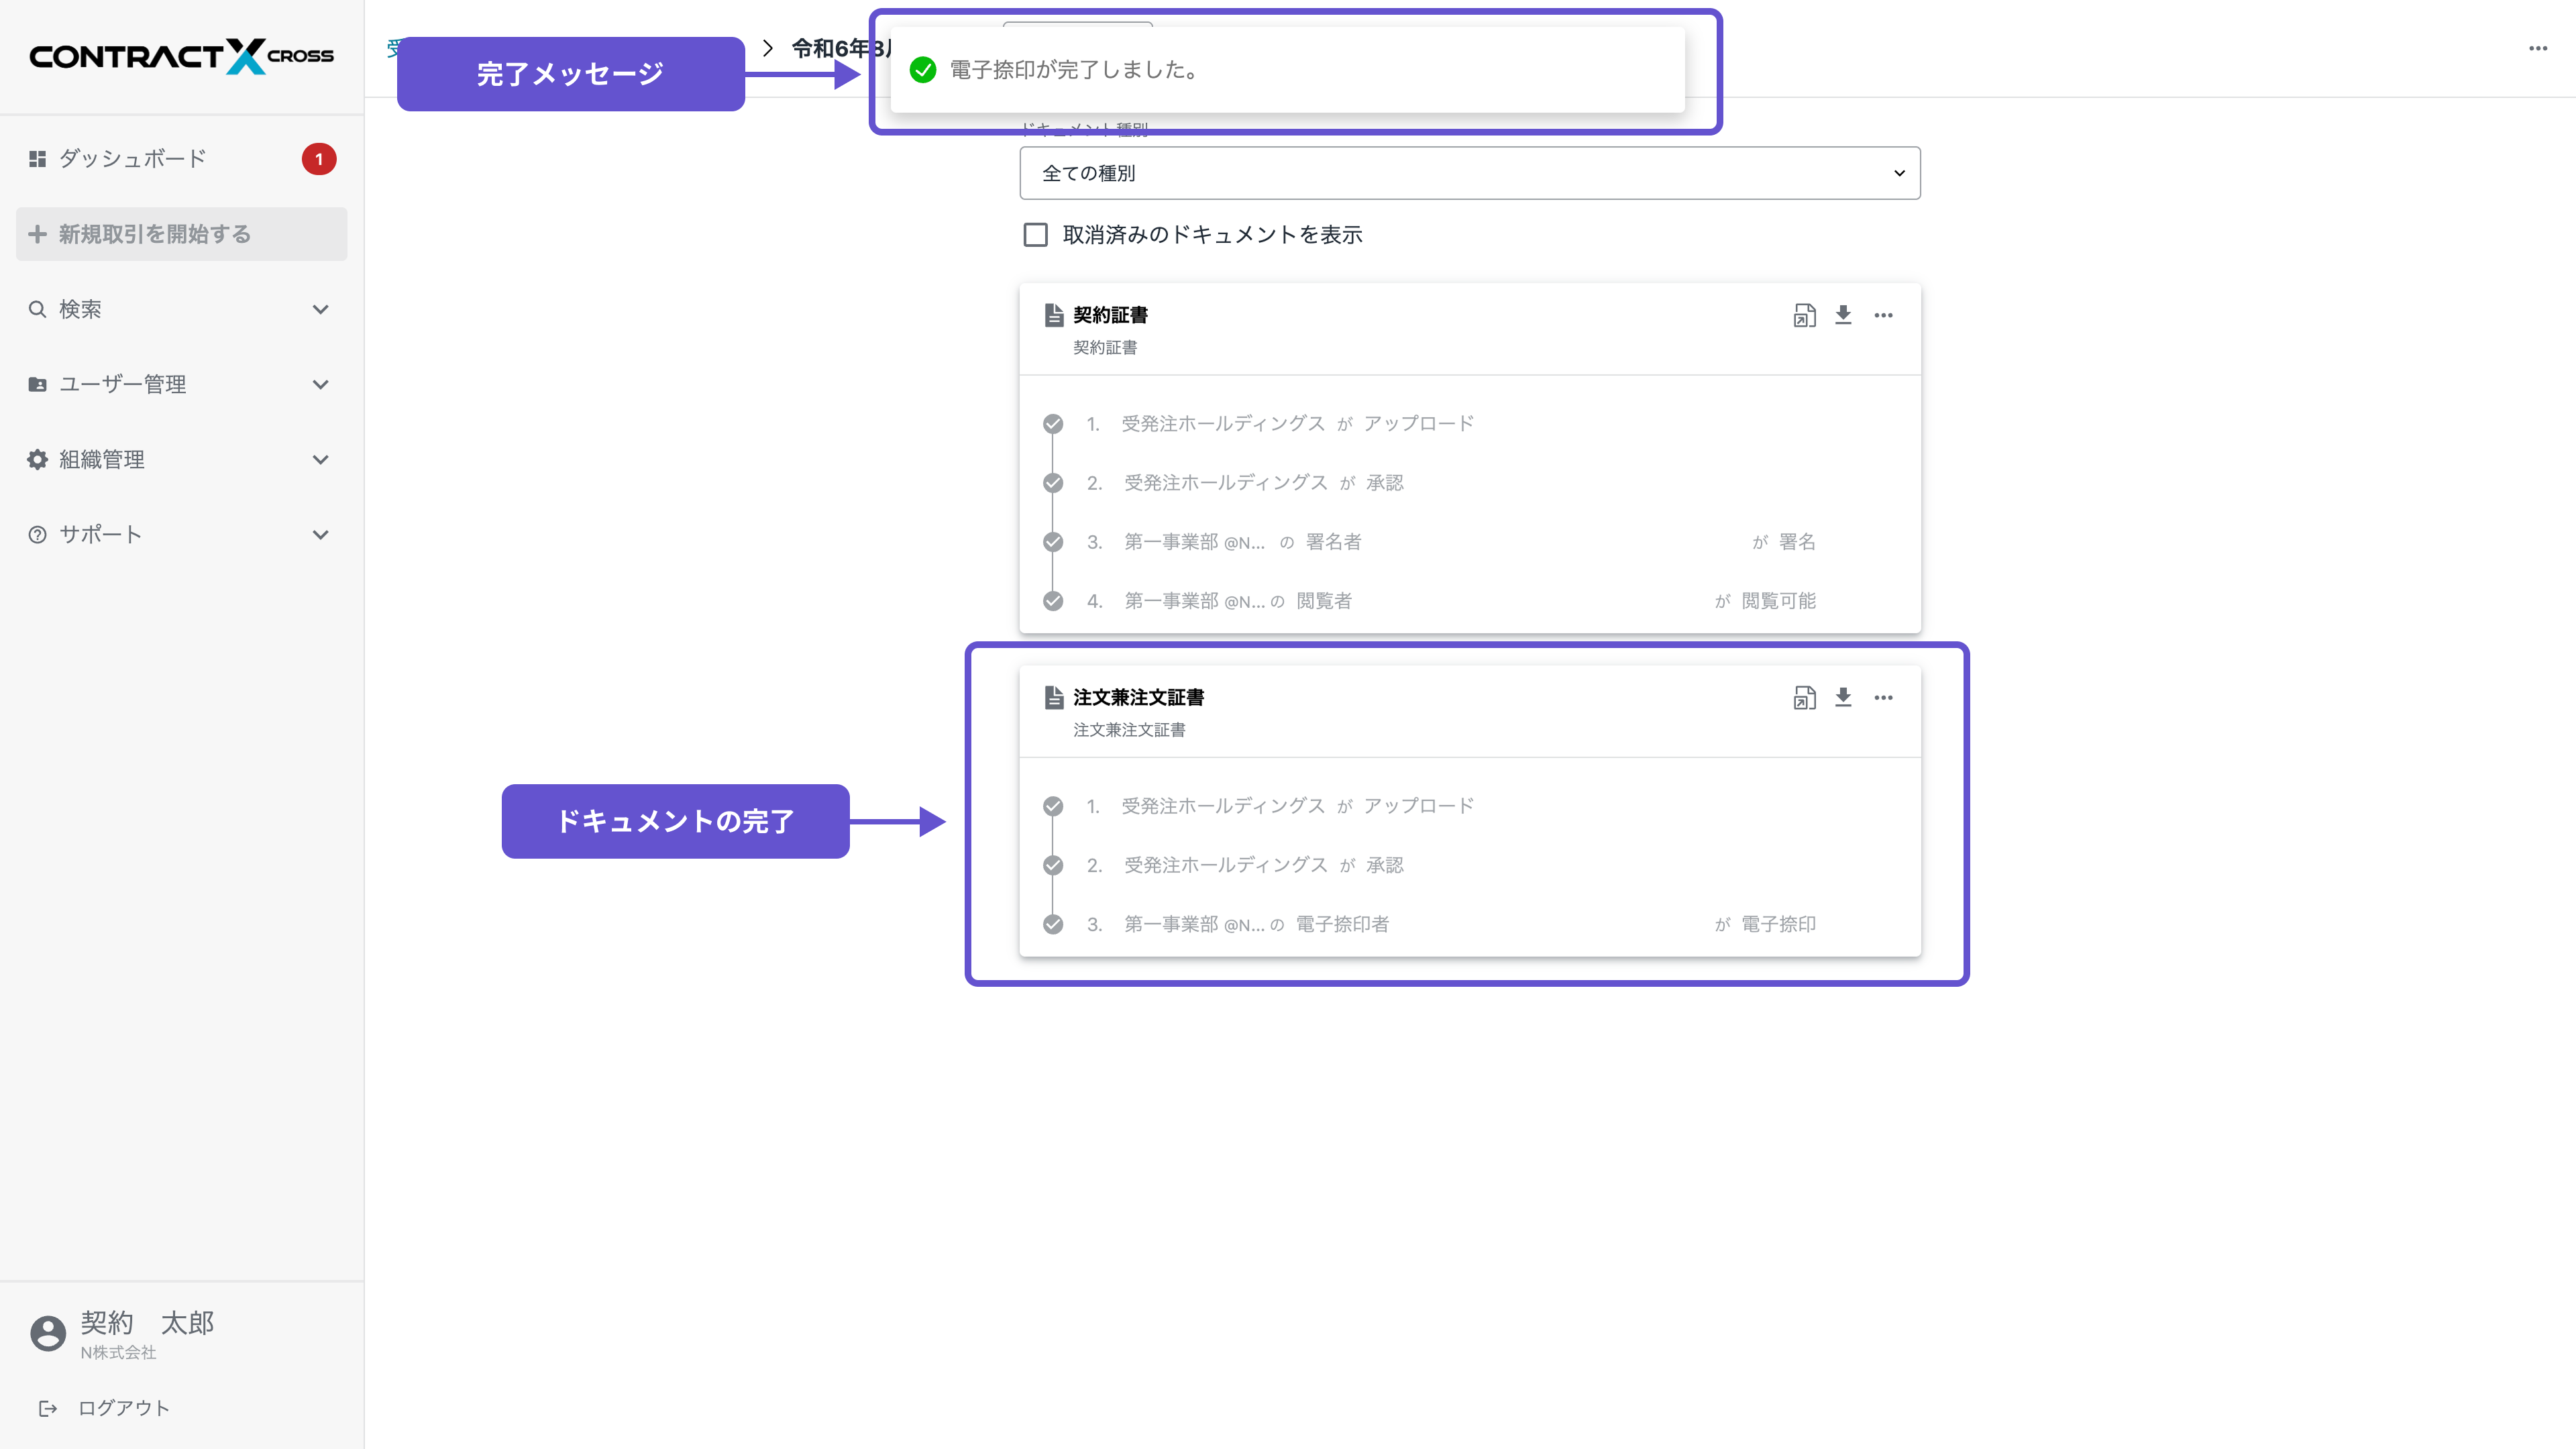Download the 注文兼注文証書 document
The height and width of the screenshot is (1449, 2576).
1843,697
